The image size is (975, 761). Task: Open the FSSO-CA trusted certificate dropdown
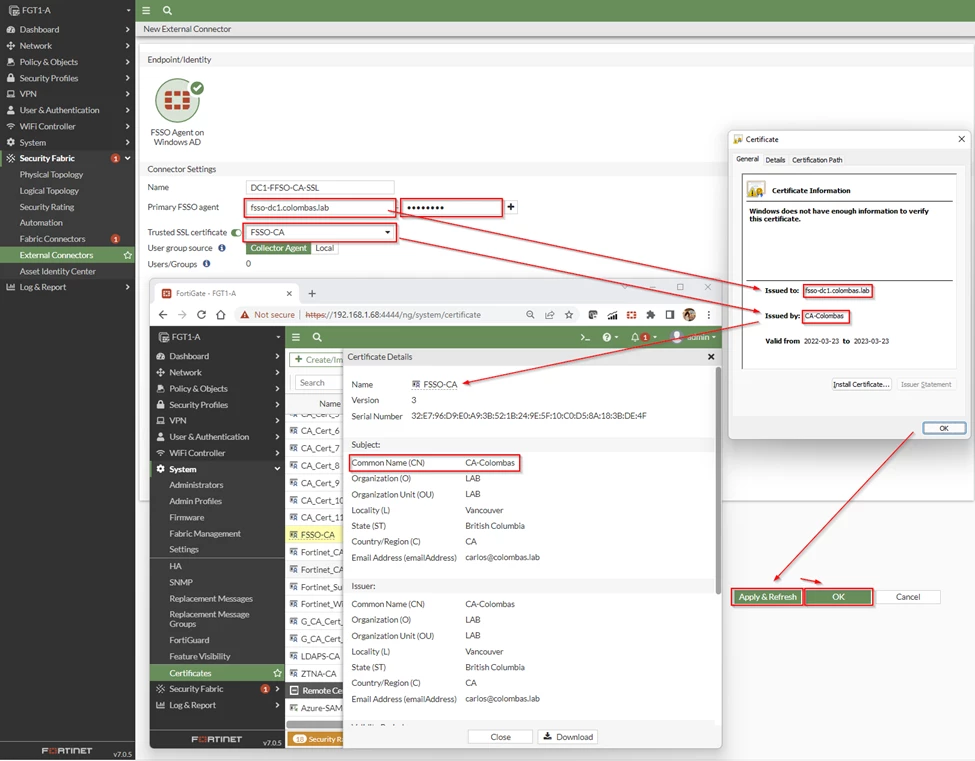point(320,232)
